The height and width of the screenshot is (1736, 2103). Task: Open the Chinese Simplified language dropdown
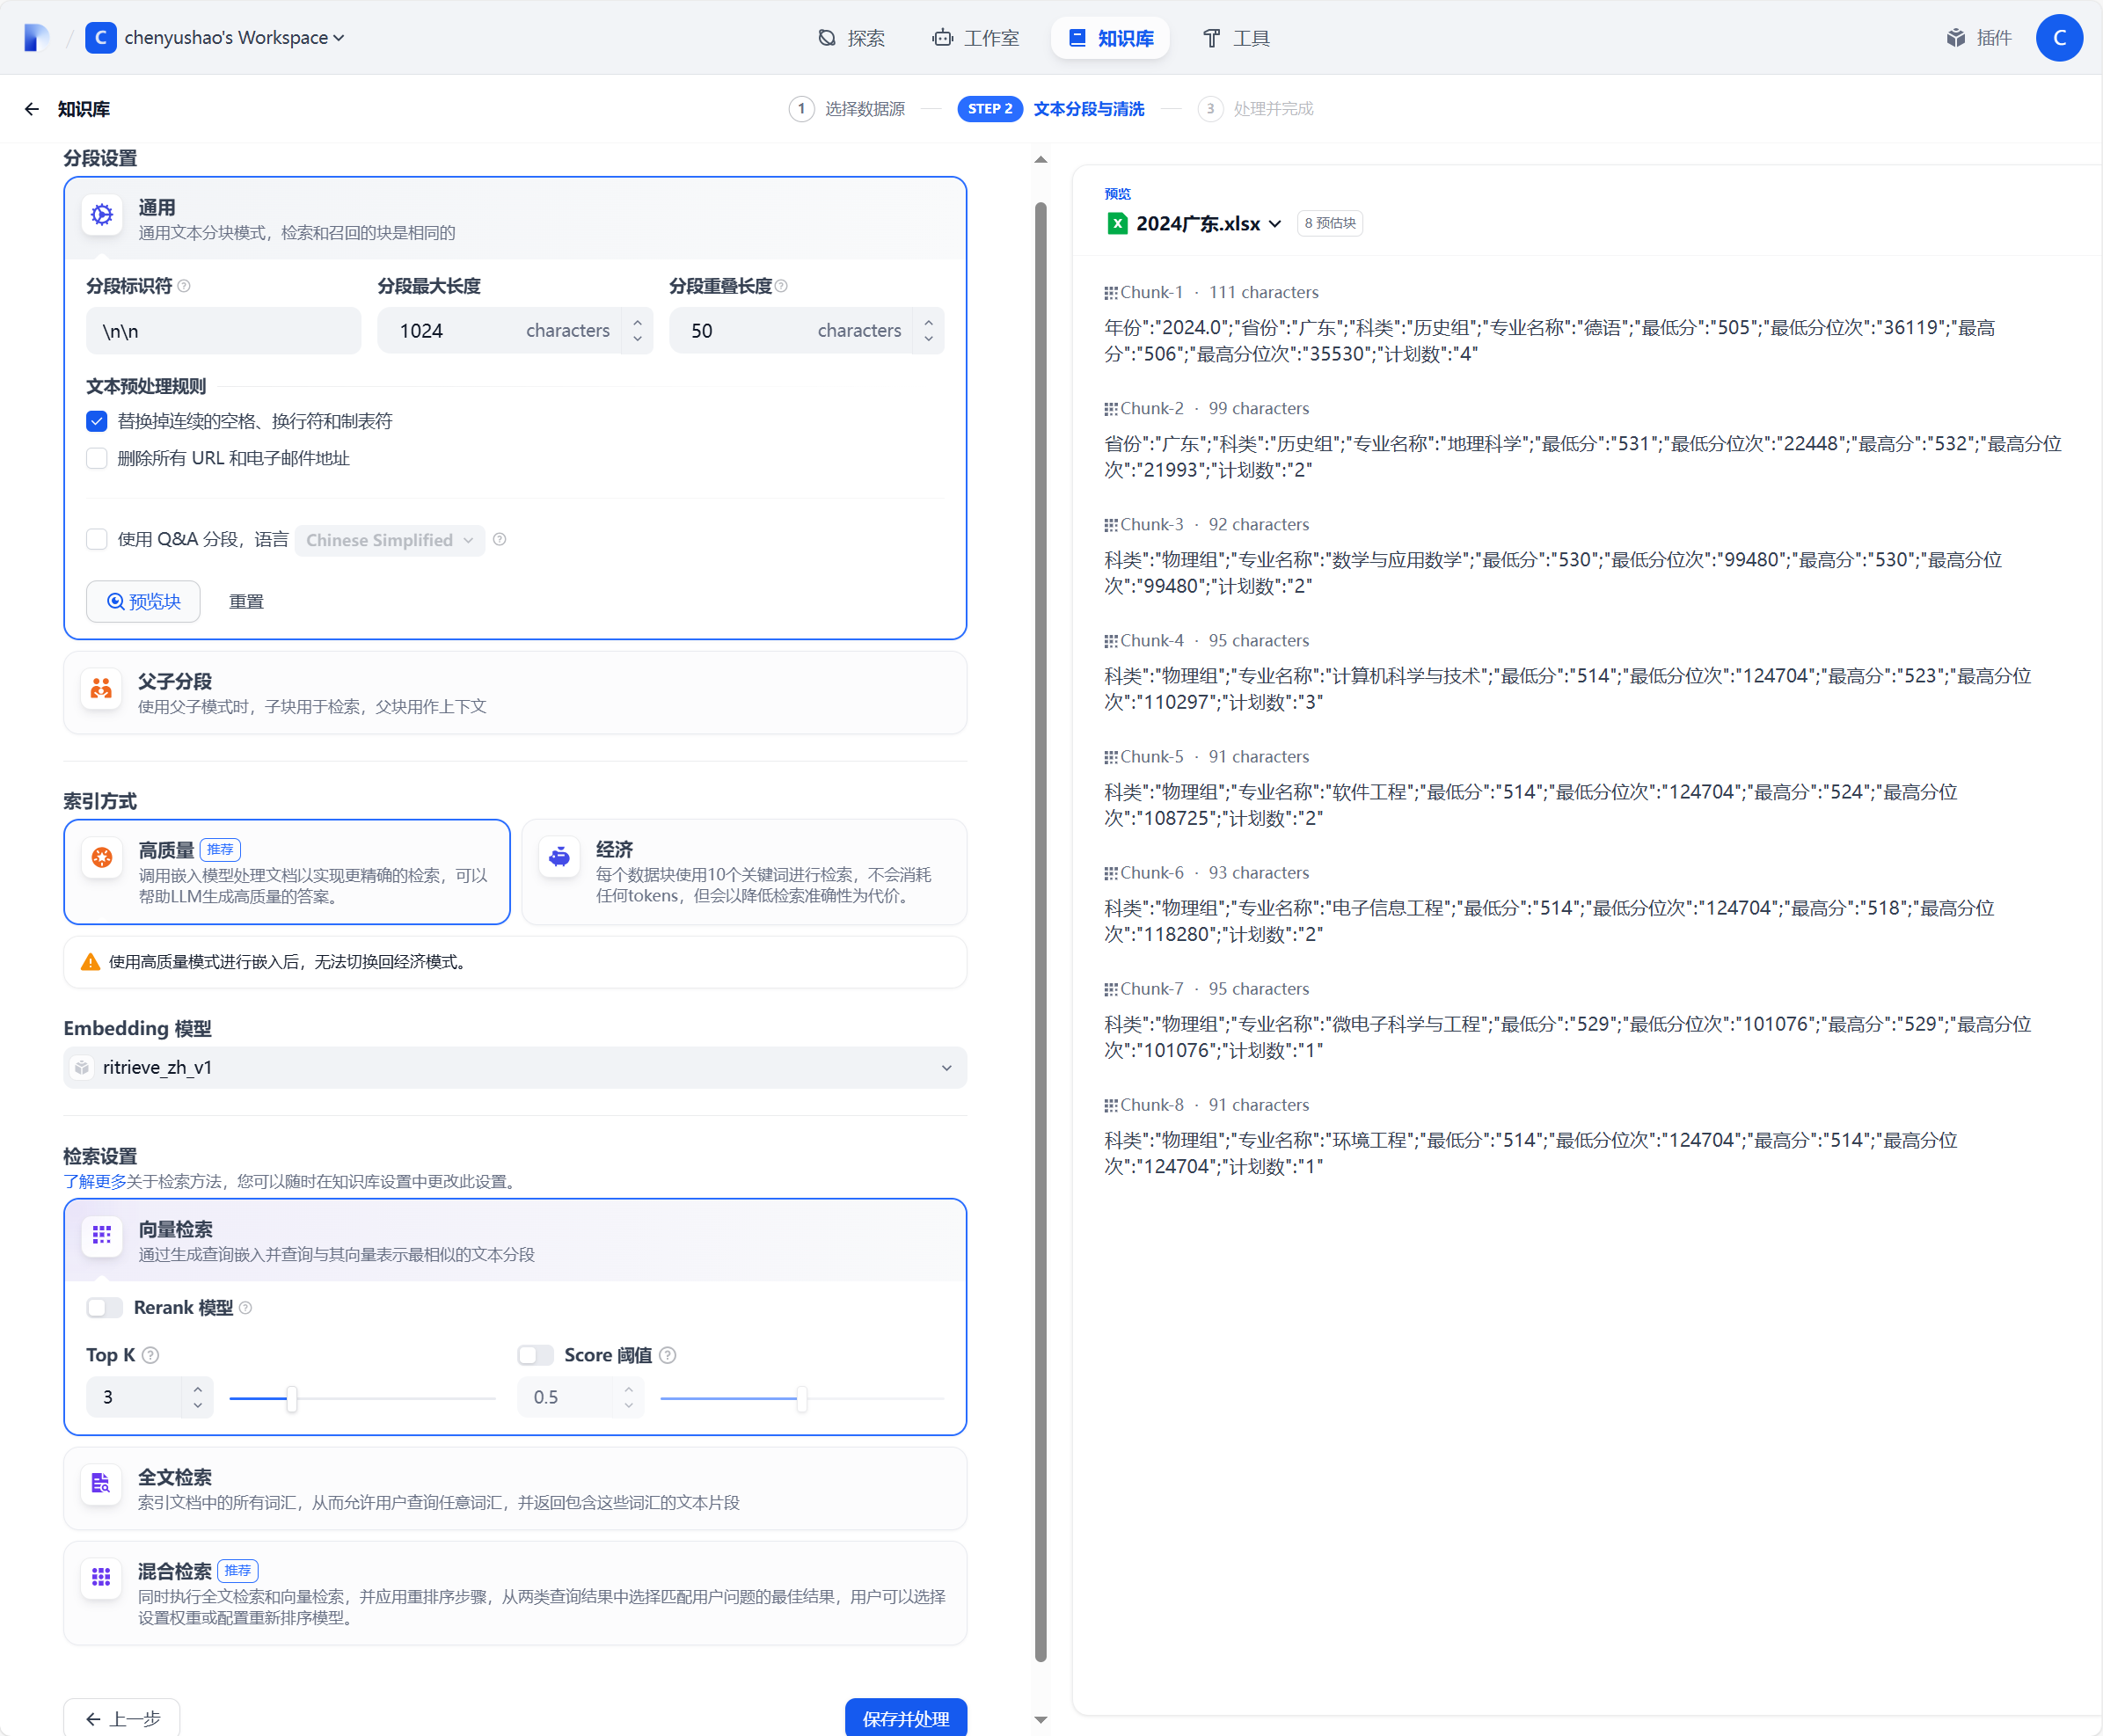[x=389, y=540]
